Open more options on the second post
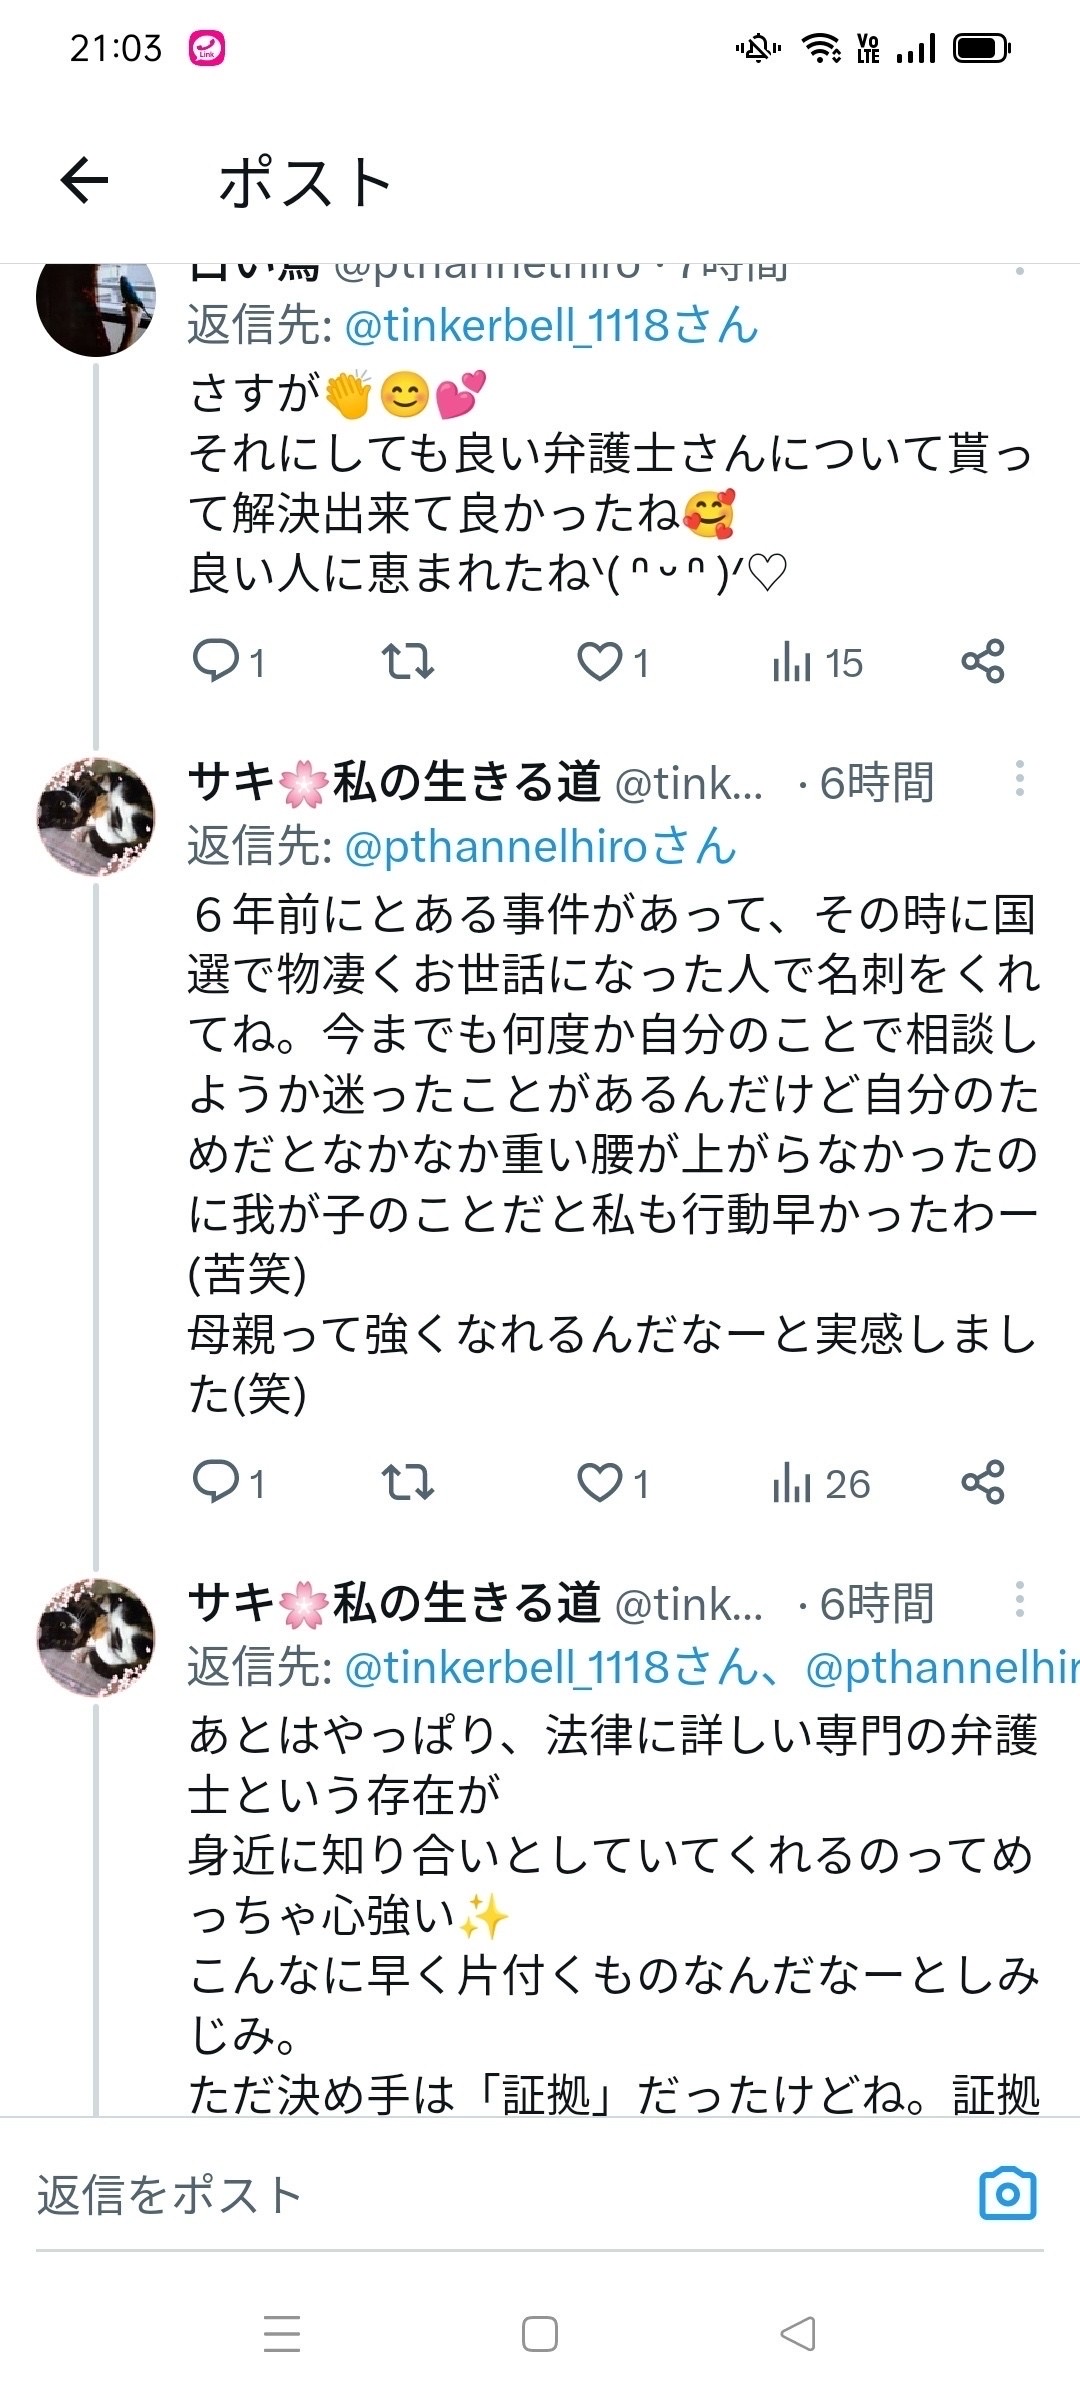Image resolution: width=1080 pixels, height=2400 pixels. point(1019,779)
